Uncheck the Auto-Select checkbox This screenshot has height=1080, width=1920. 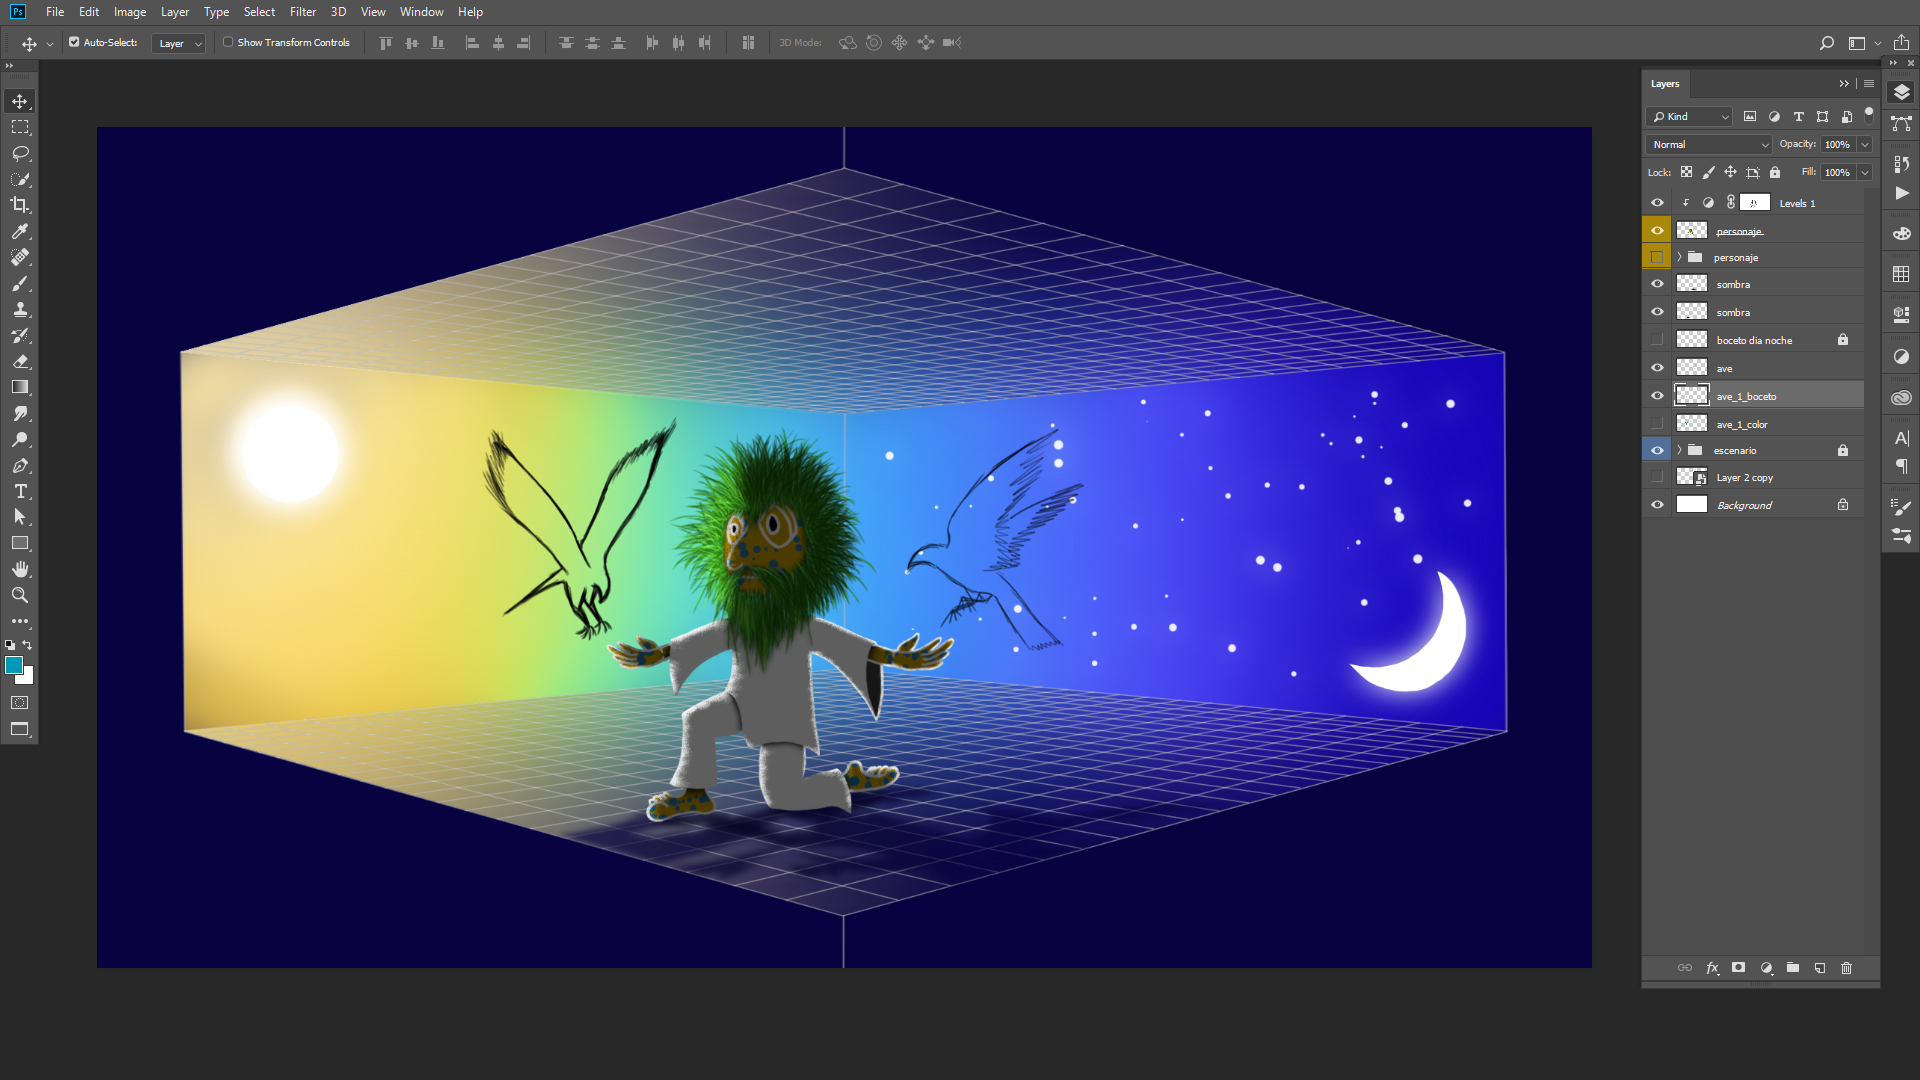(74, 42)
